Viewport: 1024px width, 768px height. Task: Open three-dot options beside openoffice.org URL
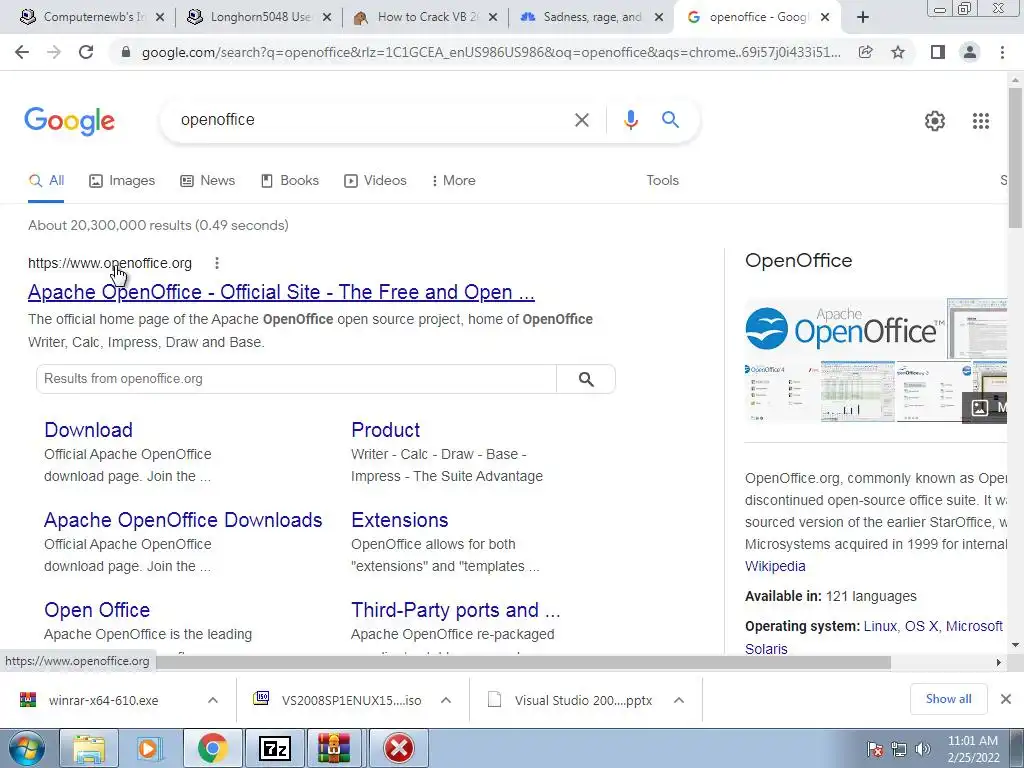217,263
